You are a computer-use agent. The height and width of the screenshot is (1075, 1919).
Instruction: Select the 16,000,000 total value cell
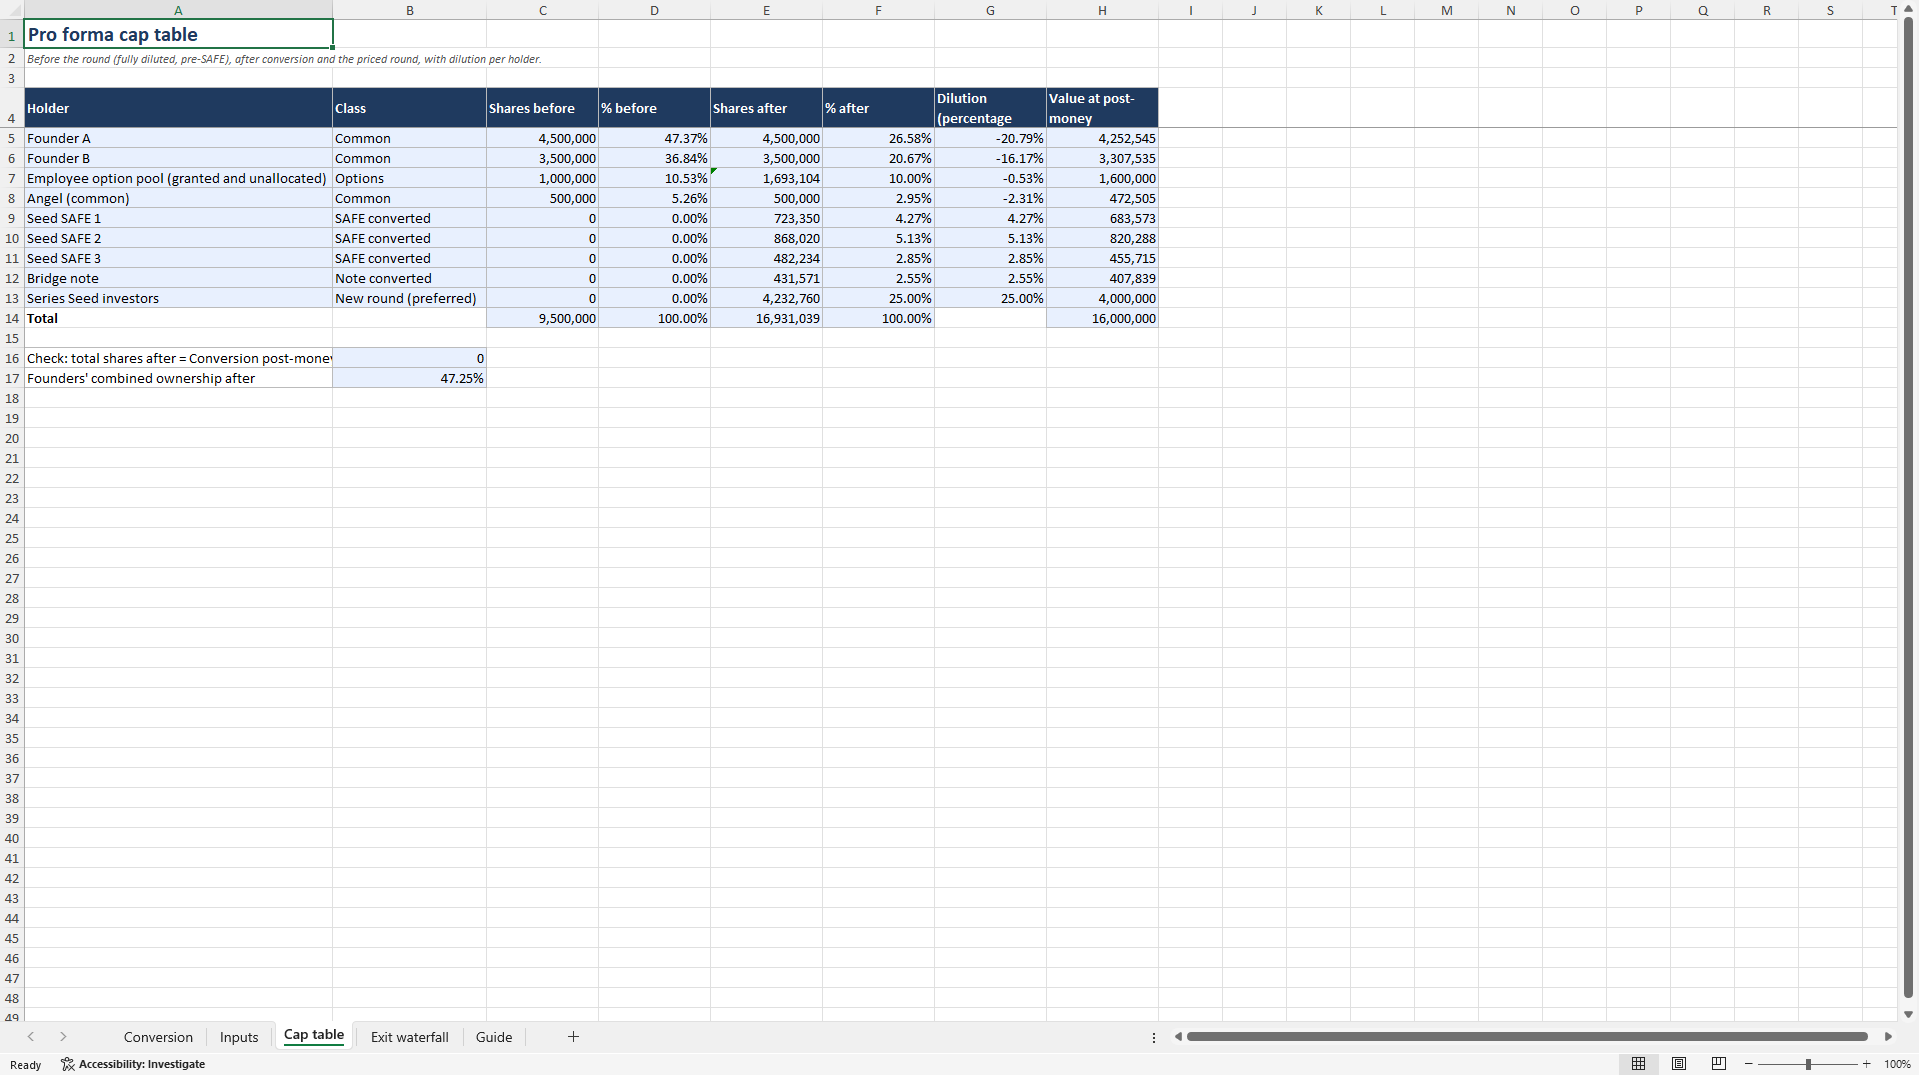click(x=1102, y=318)
